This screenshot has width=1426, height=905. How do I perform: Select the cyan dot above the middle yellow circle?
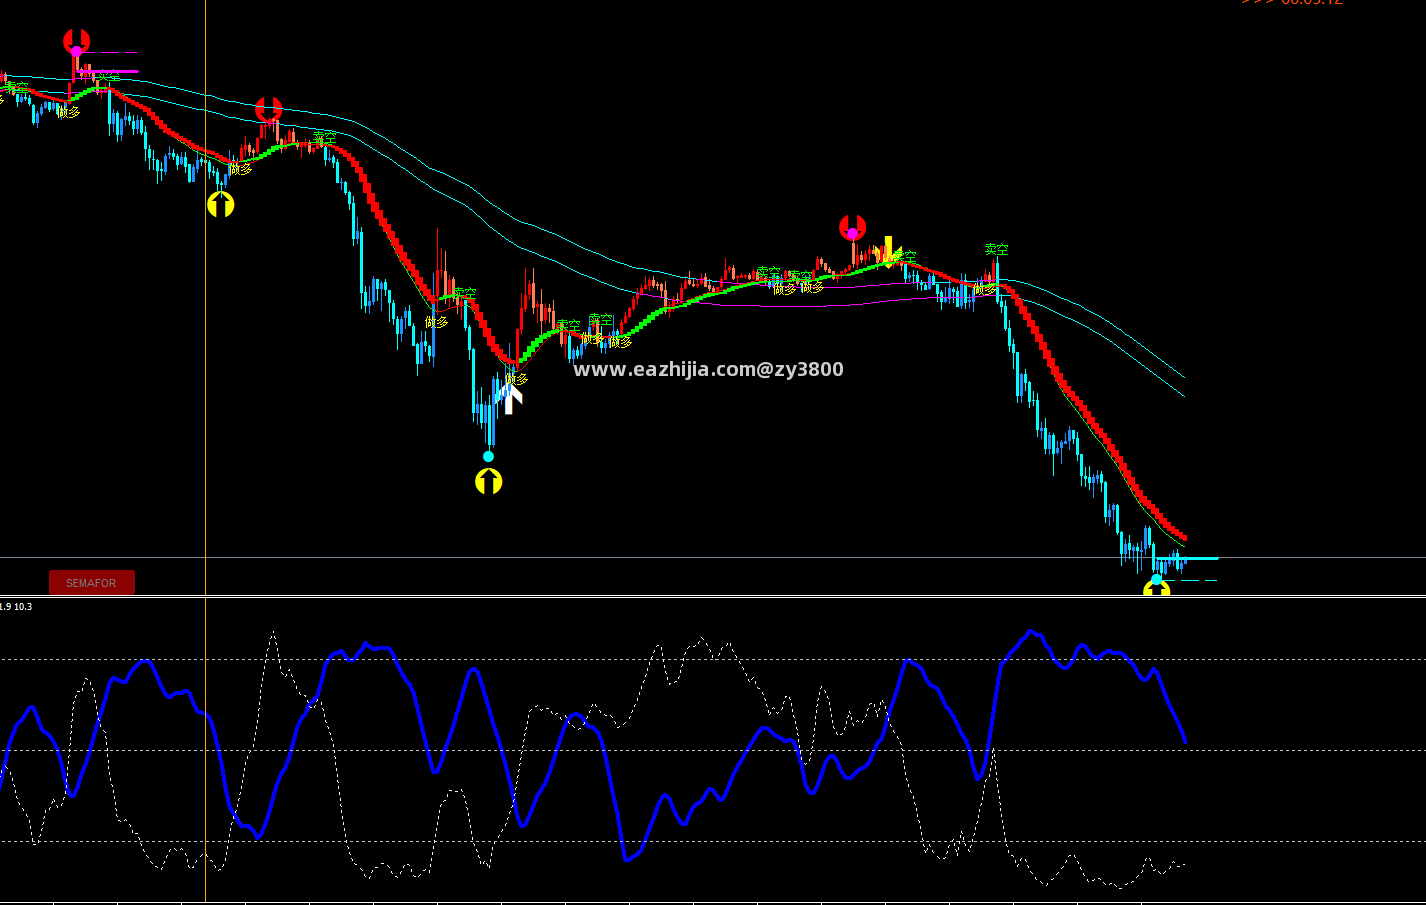[x=488, y=457]
